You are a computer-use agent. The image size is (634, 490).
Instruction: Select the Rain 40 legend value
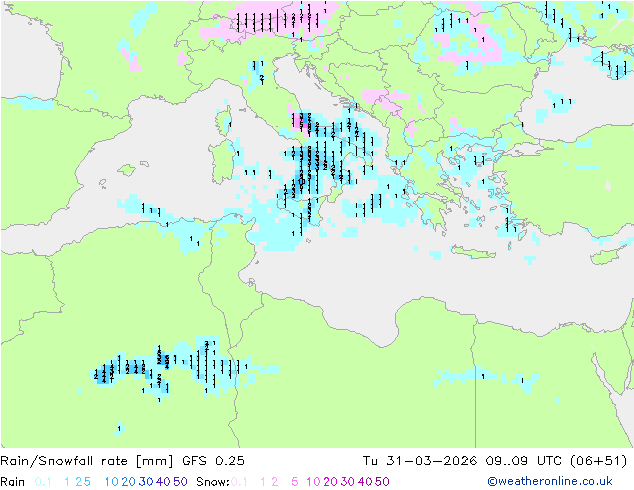(x=163, y=482)
